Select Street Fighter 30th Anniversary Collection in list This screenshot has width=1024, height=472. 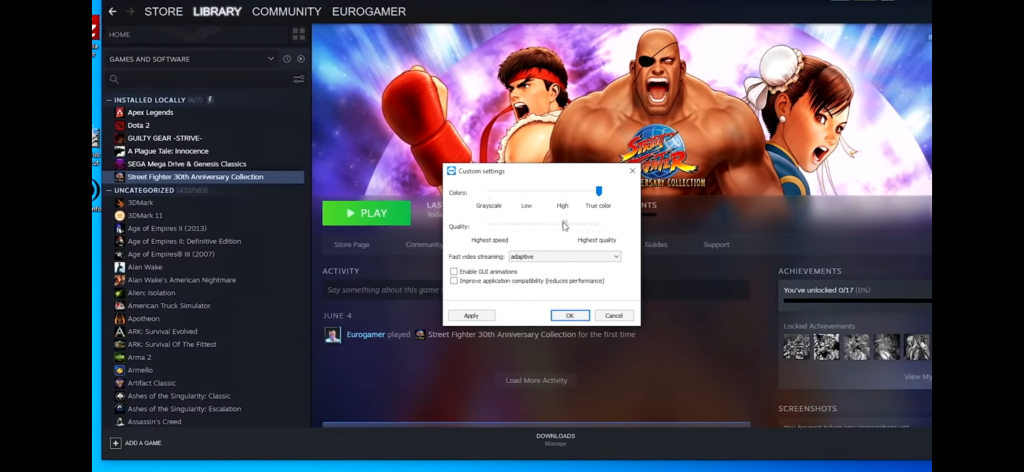coord(204,177)
